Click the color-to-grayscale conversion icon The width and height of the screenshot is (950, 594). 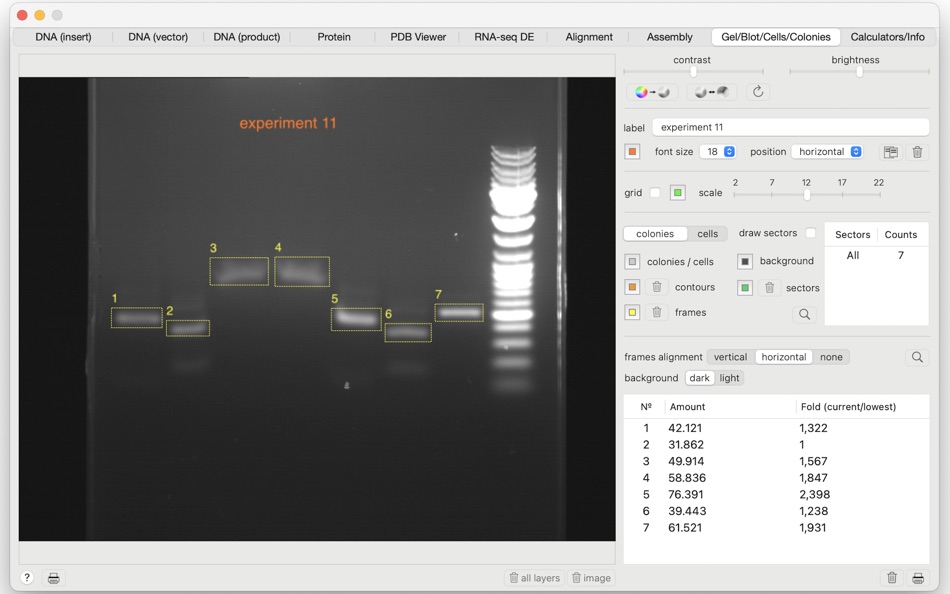652,92
